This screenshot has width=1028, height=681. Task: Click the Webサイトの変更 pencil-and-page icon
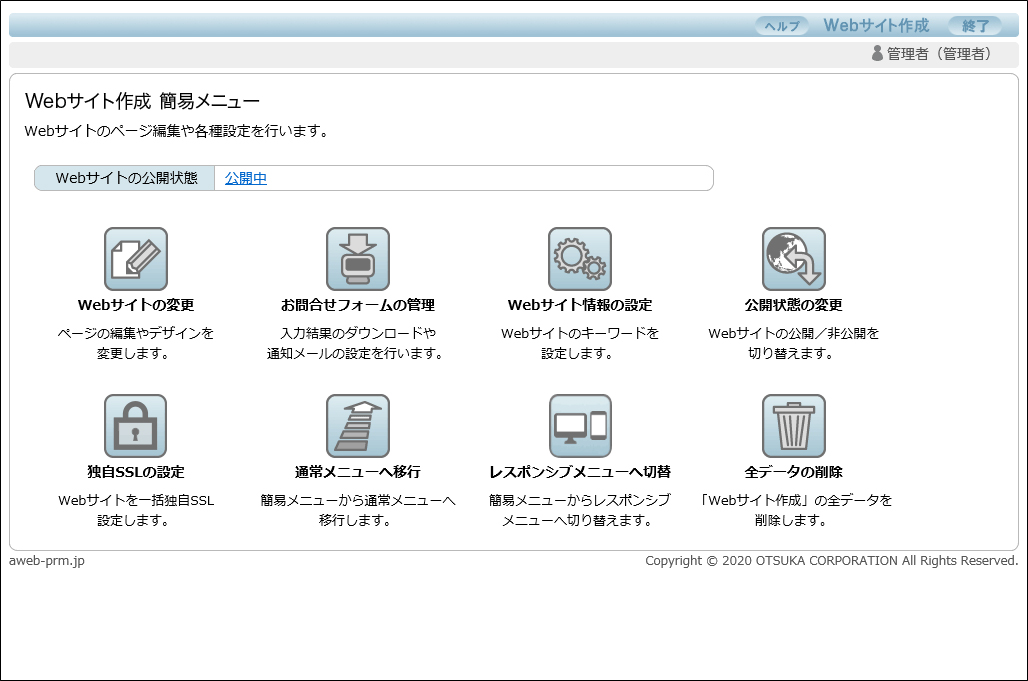pos(136,259)
